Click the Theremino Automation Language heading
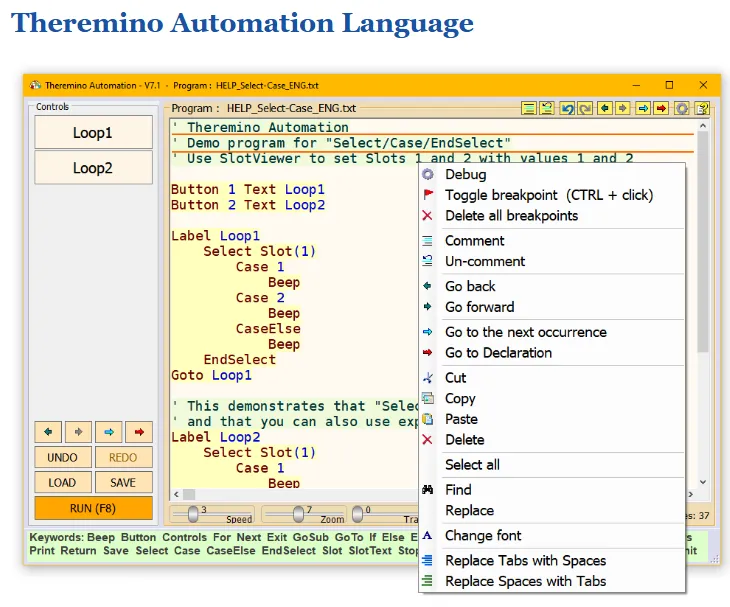 [242, 22]
